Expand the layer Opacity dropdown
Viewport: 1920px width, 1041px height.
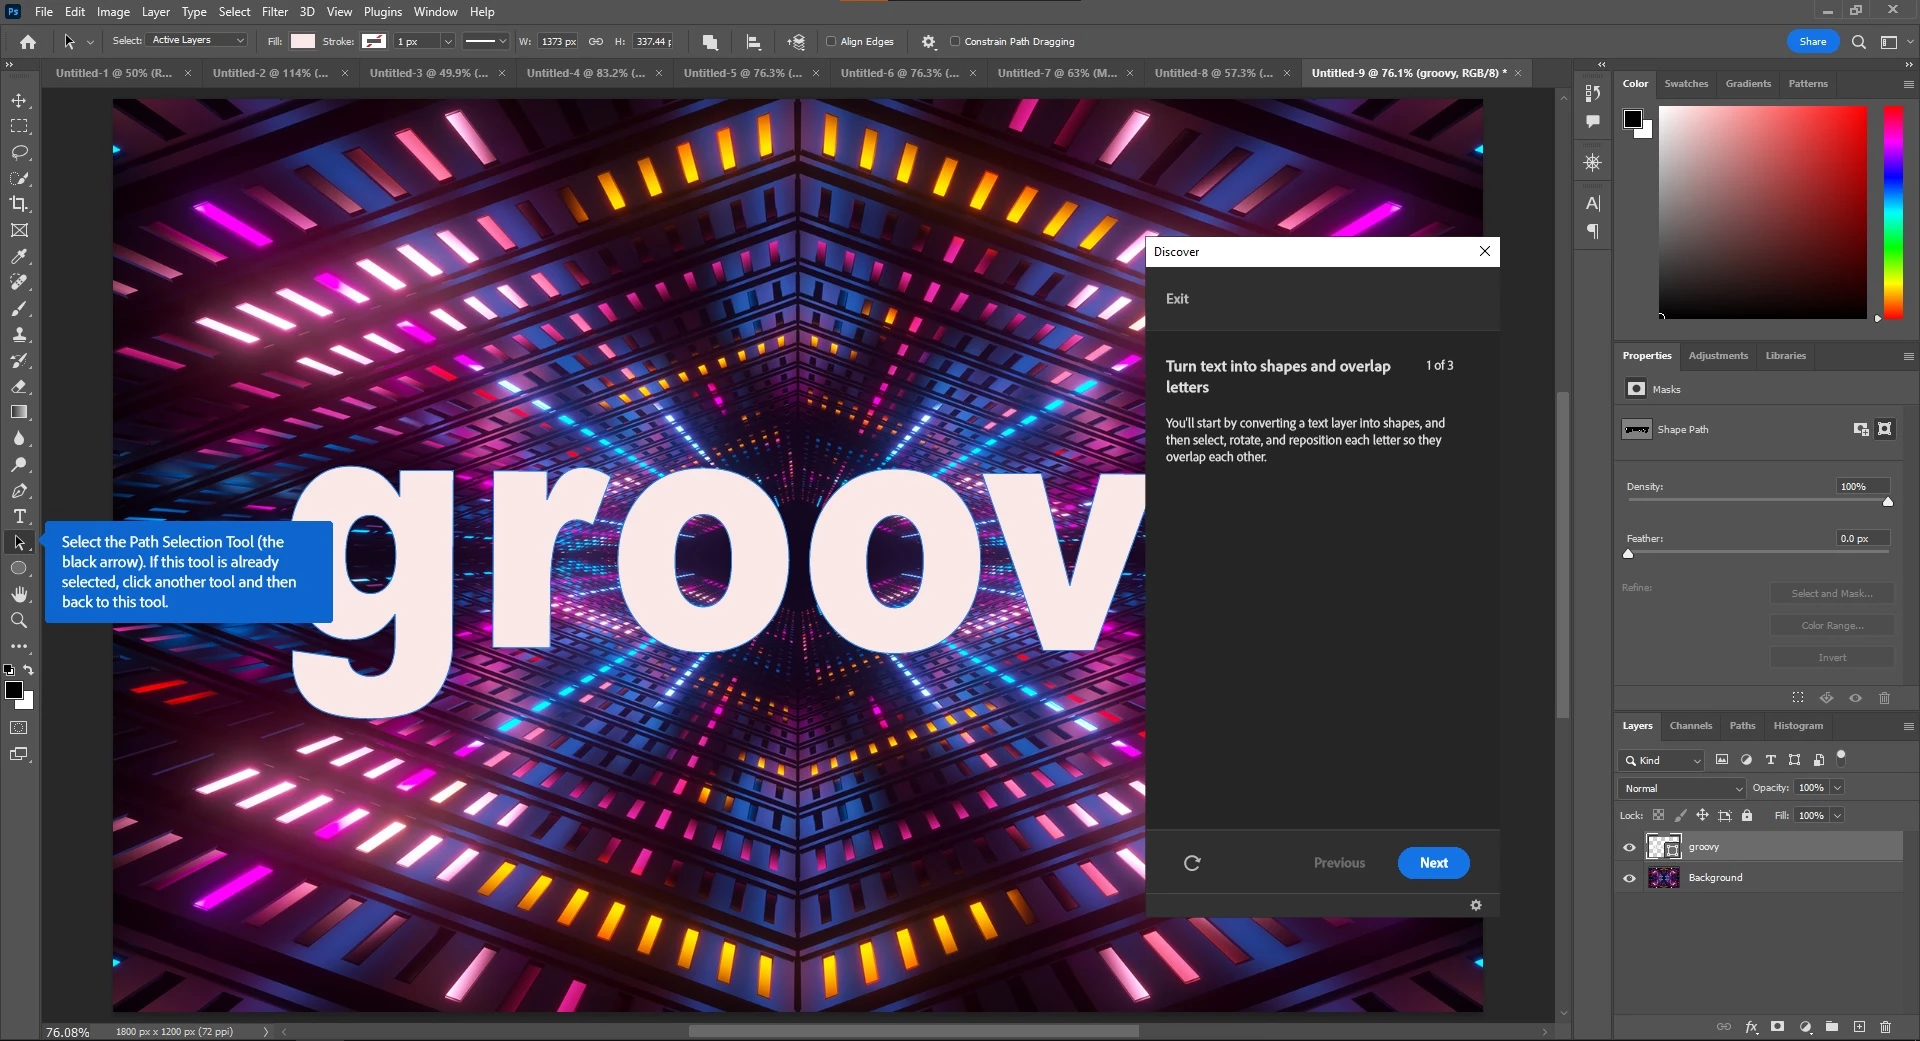(1837, 788)
